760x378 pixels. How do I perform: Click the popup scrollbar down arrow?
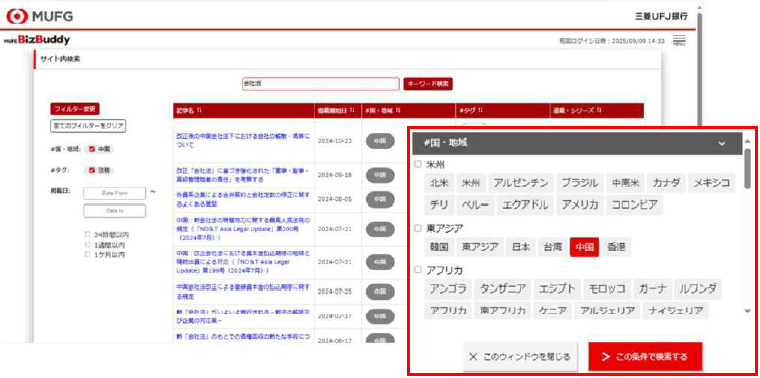point(747,311)
